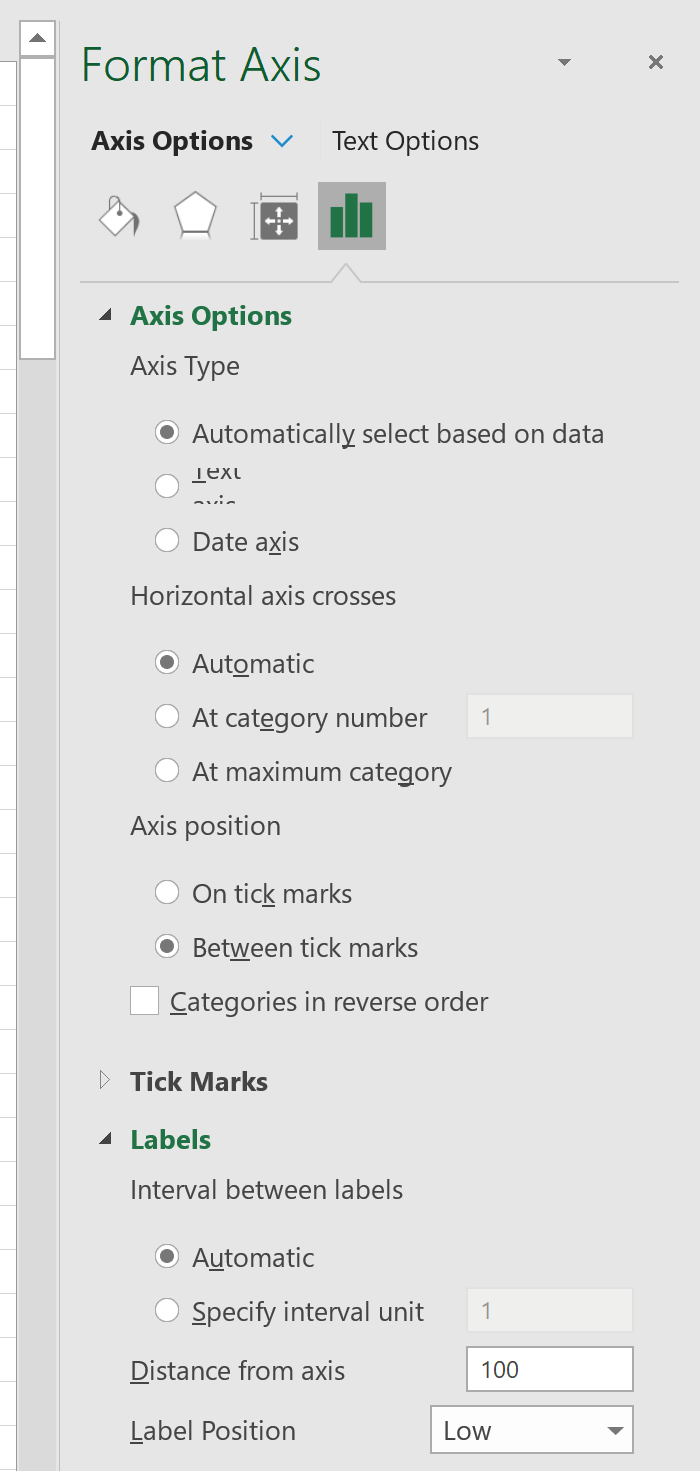Click the scrollbar up arrow

[38, 38]
